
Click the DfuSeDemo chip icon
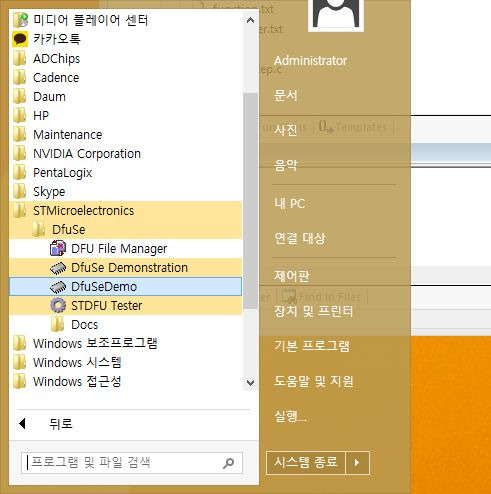click(x=58, y=287)
